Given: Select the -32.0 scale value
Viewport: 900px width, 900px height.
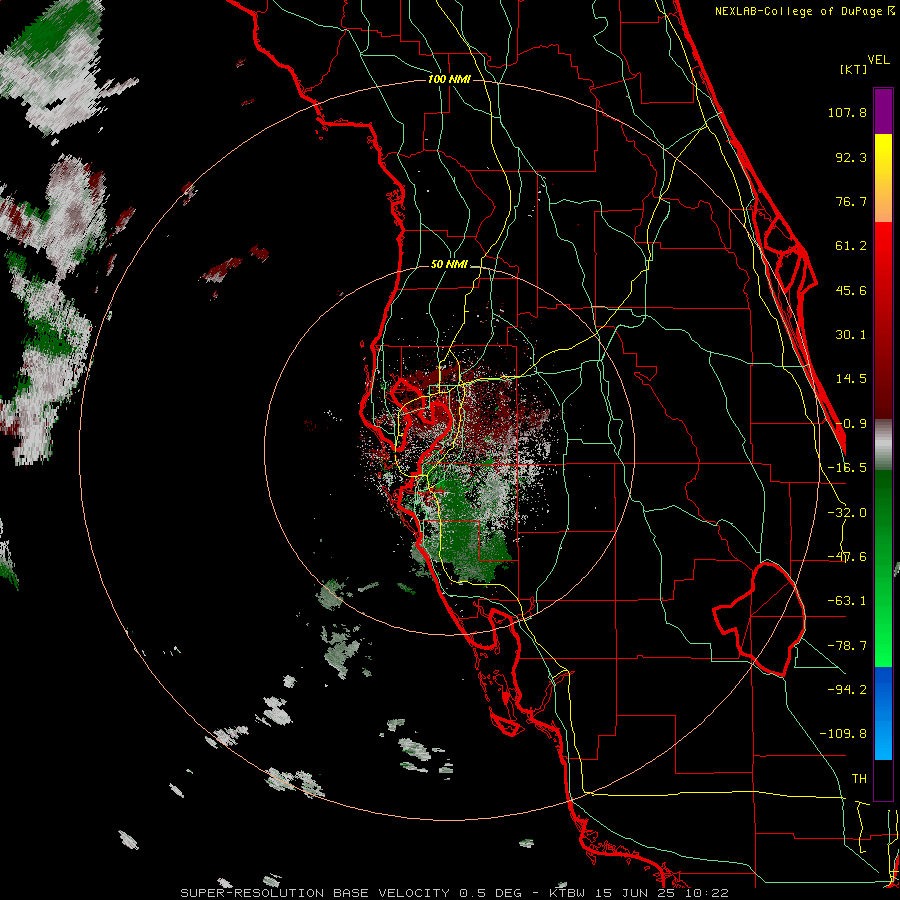Looking at the screenshot, I should pyautogui.click(x=847, y=513).
